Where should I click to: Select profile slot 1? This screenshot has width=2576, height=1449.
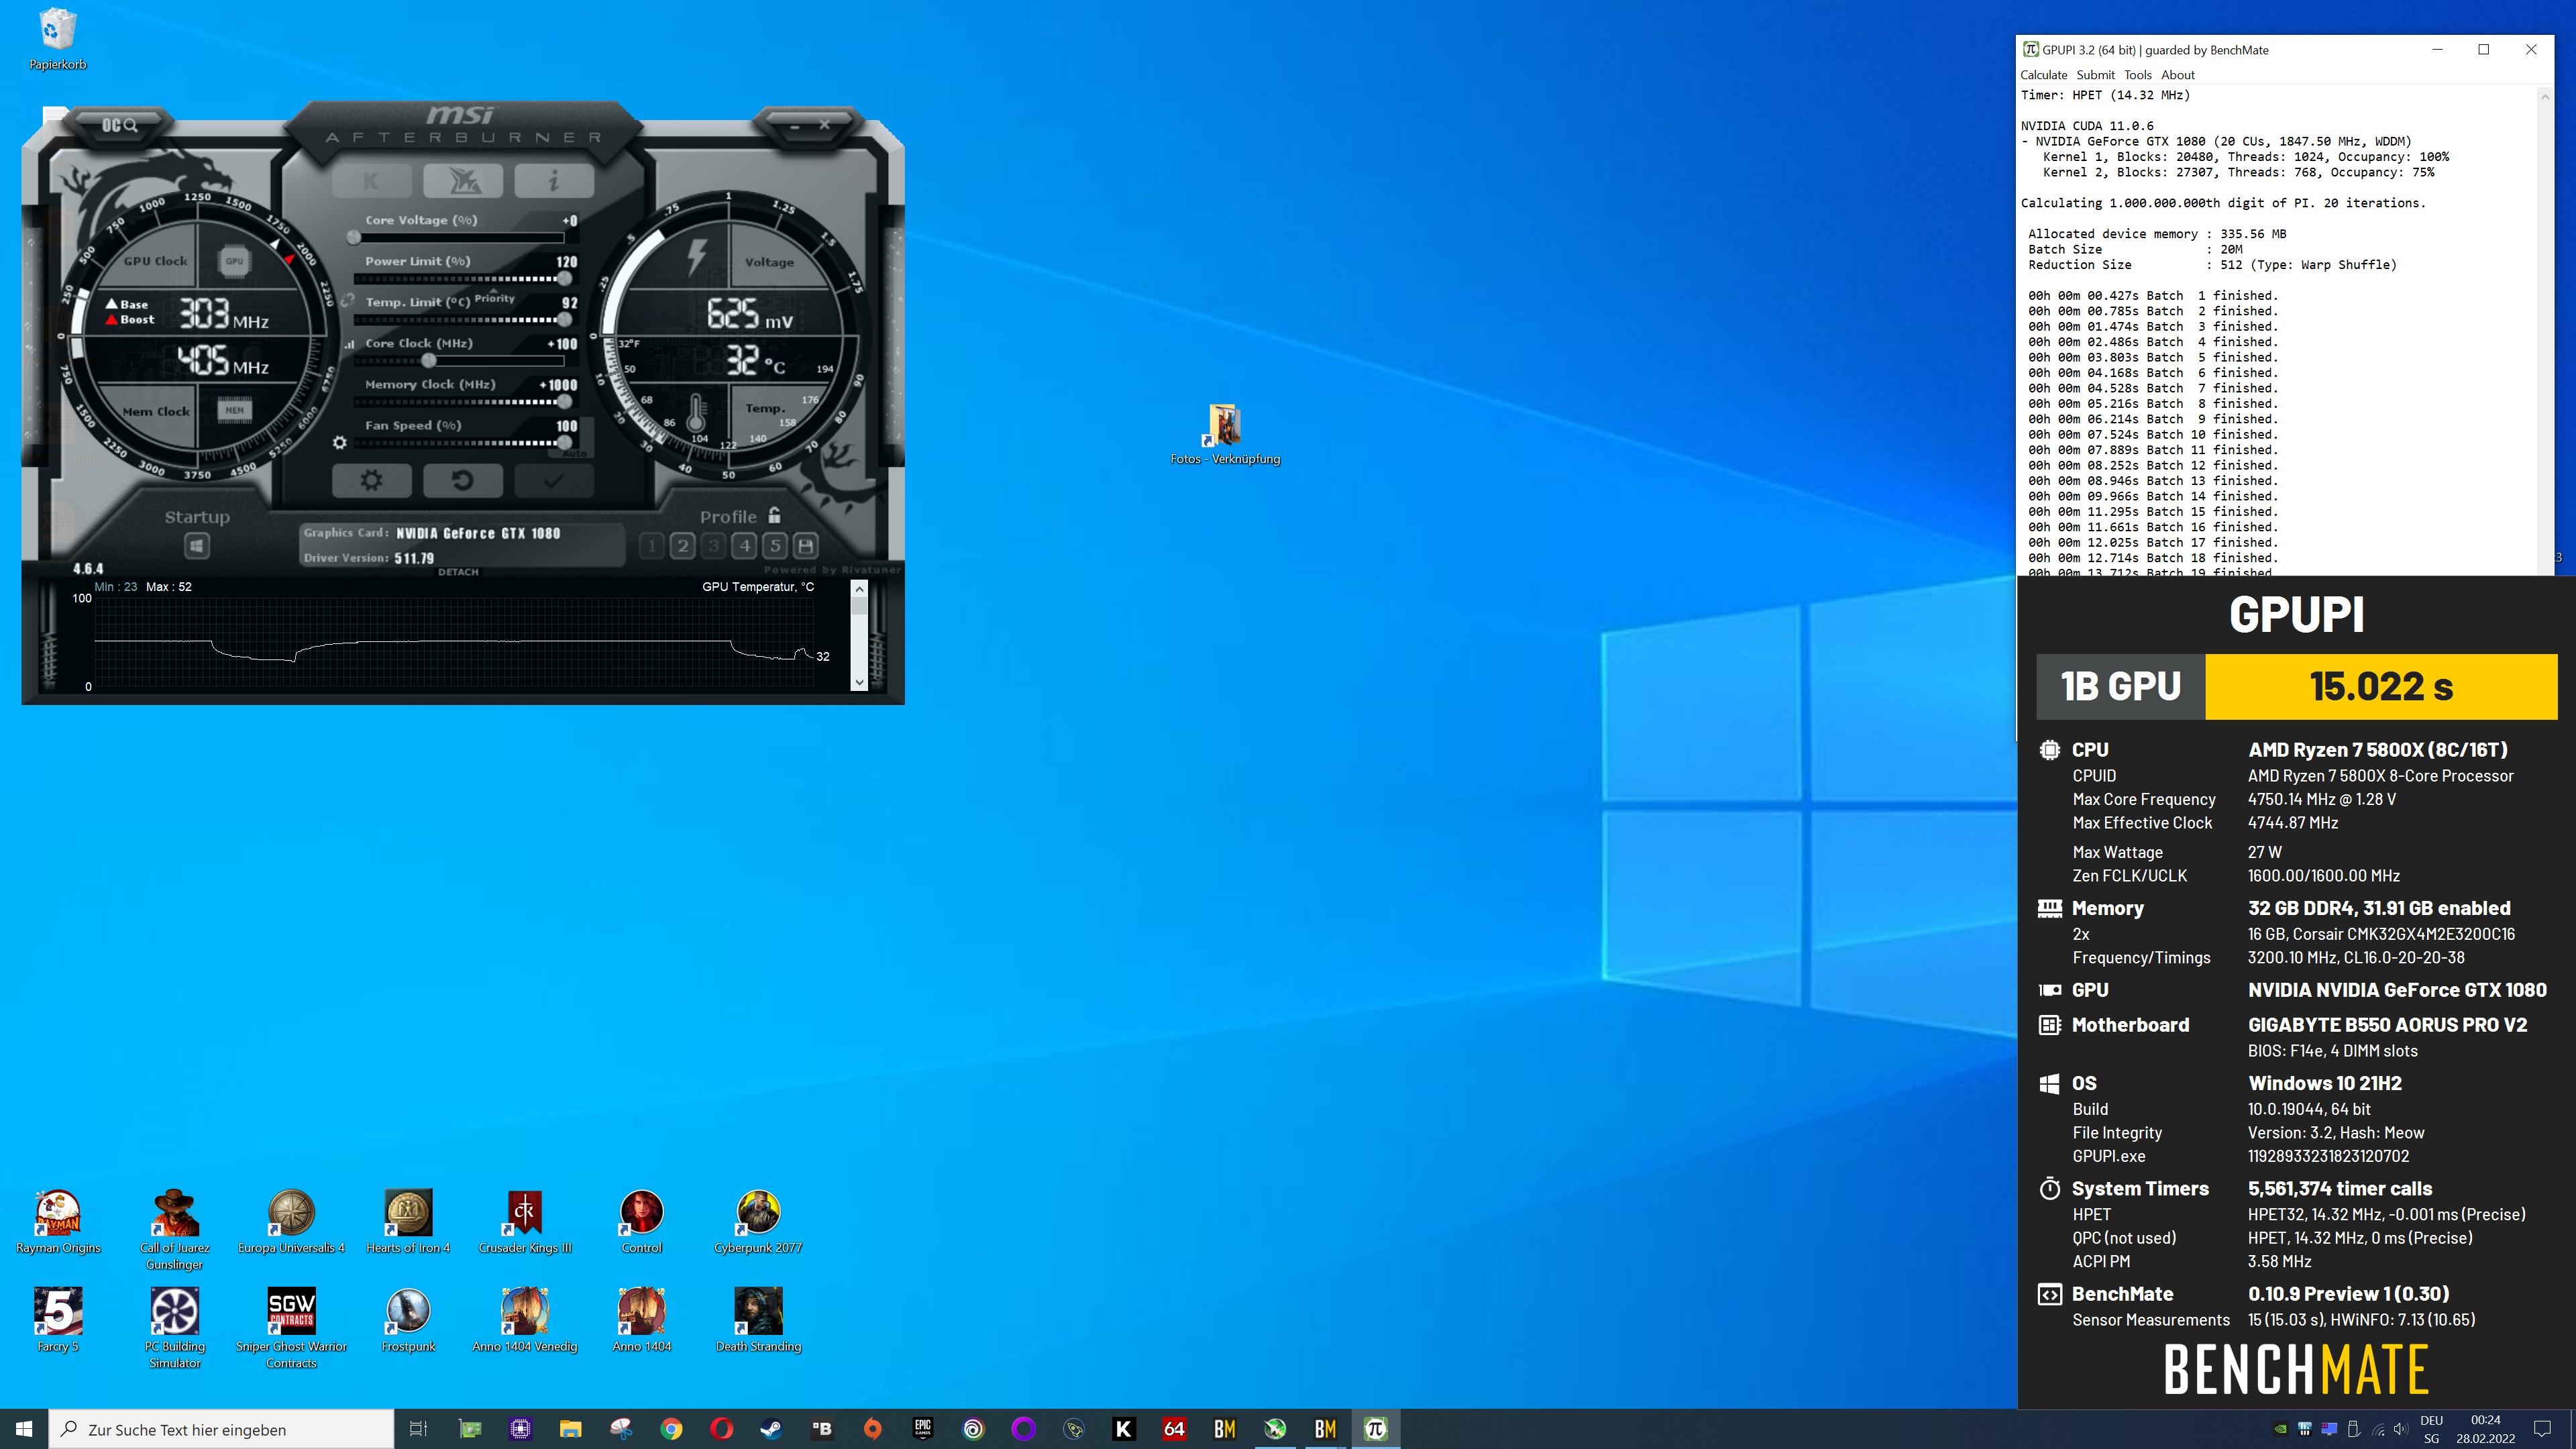[x=652, y=546]
